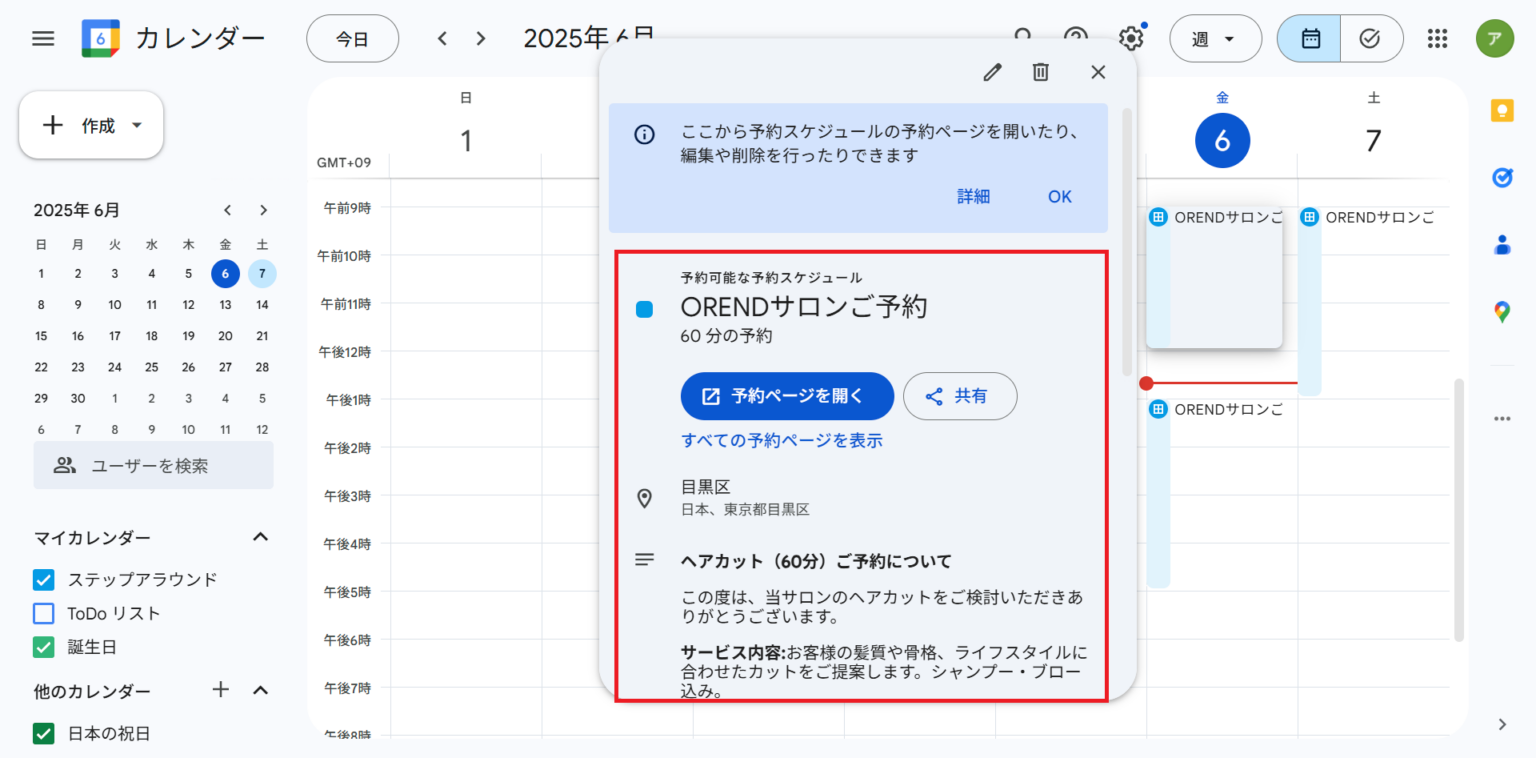
Task: Delete the booking schedule using trash icon
Action: [1040, 72]
